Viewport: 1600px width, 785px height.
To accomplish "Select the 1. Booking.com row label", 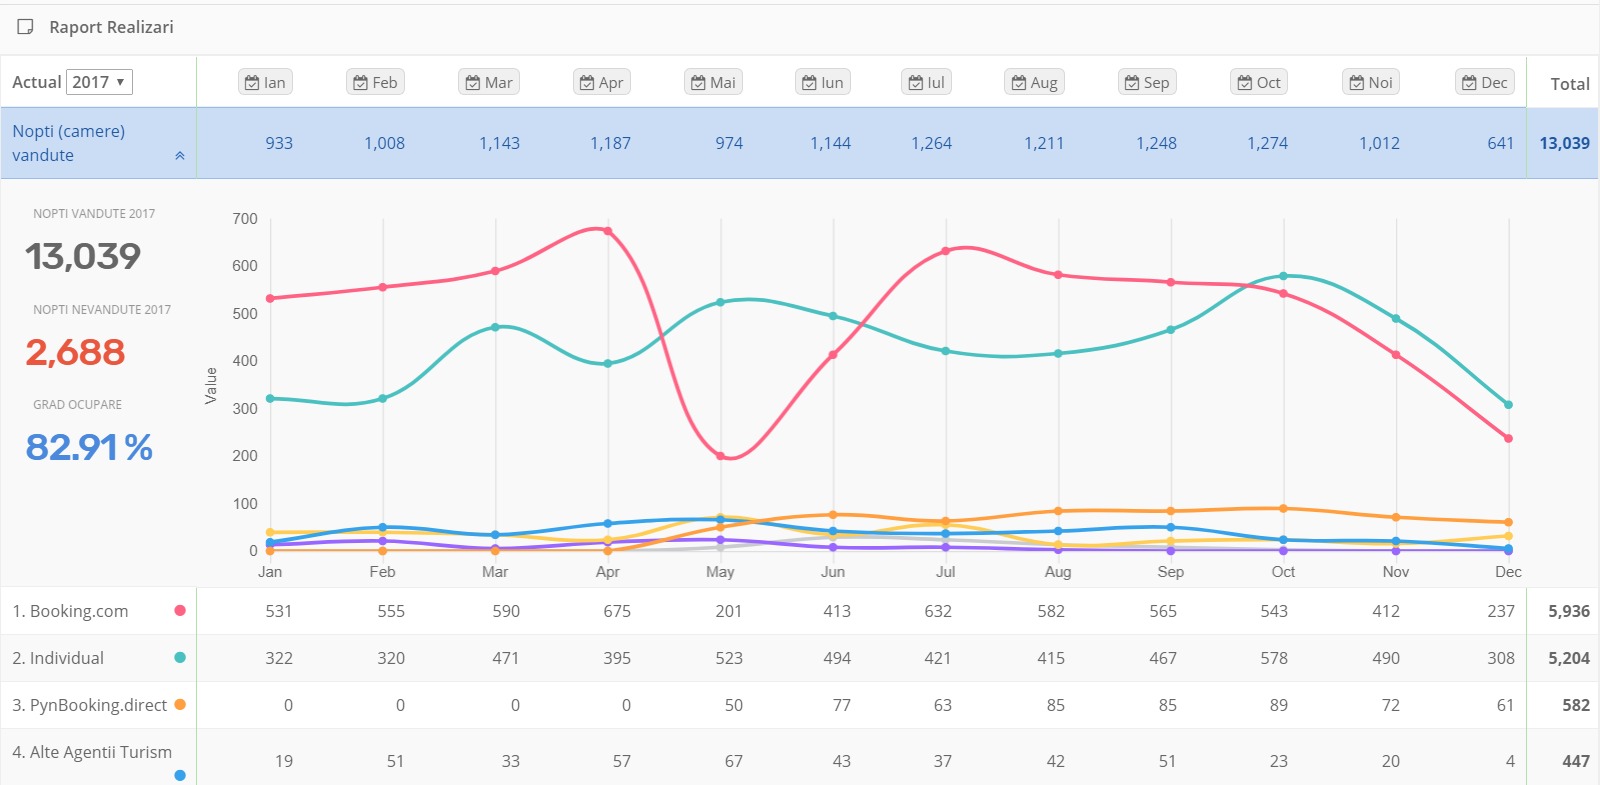I will [x=70, y=611].
